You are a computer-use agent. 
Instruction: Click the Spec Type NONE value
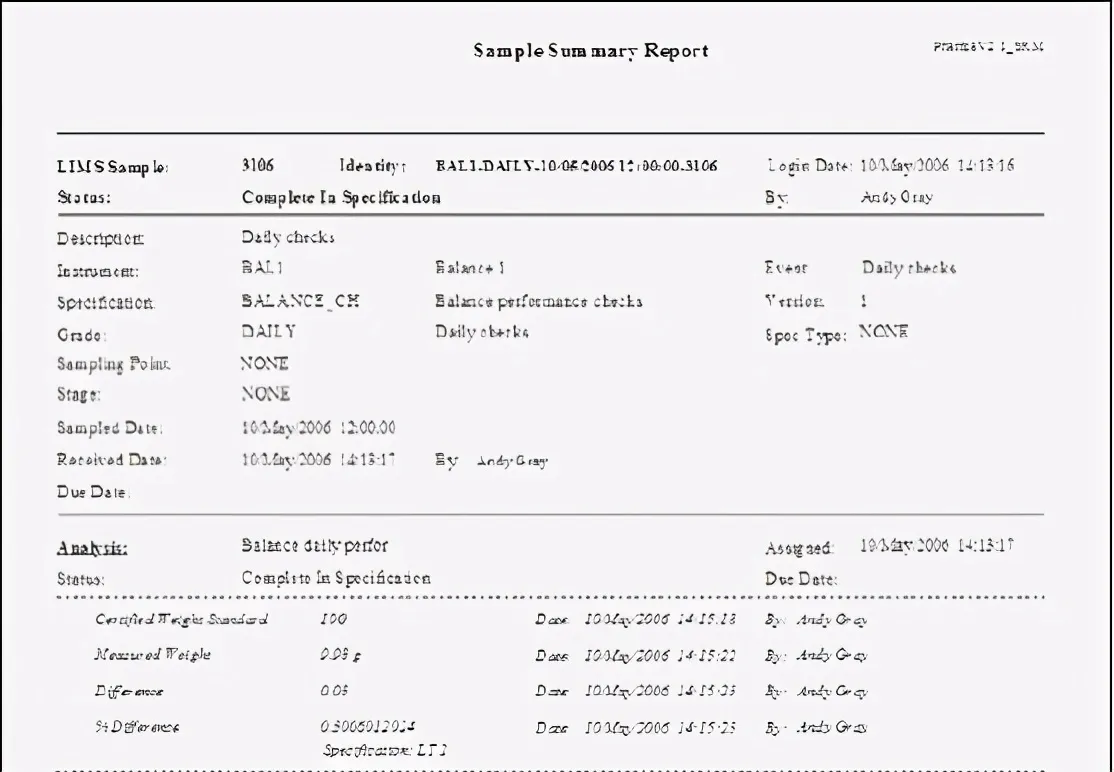click(x=883, y=332)
